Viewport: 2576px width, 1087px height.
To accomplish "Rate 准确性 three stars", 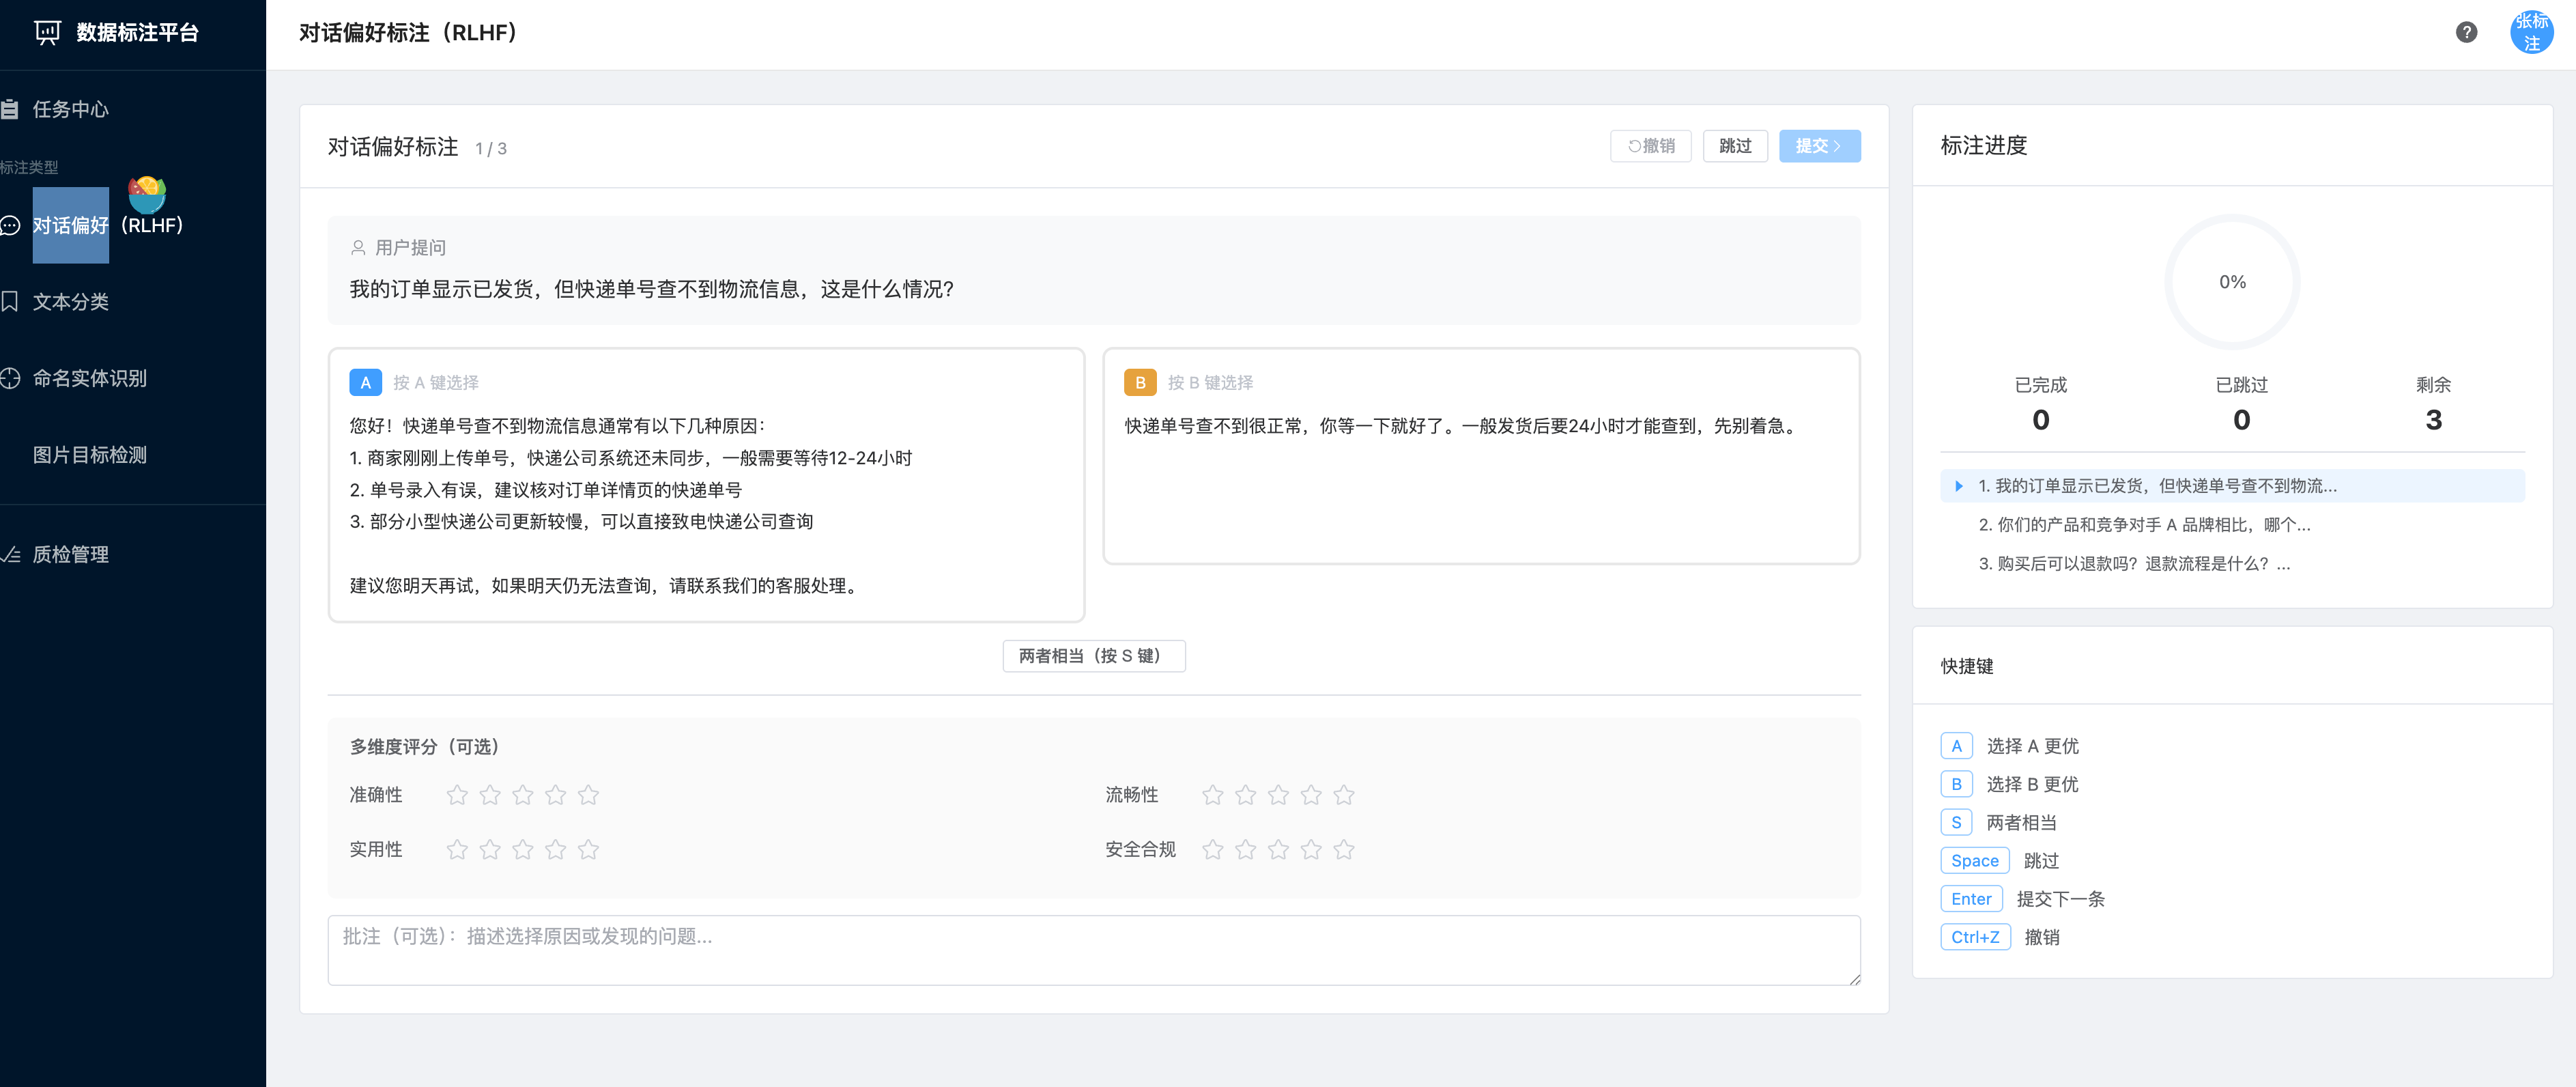I will click(523, 795).
